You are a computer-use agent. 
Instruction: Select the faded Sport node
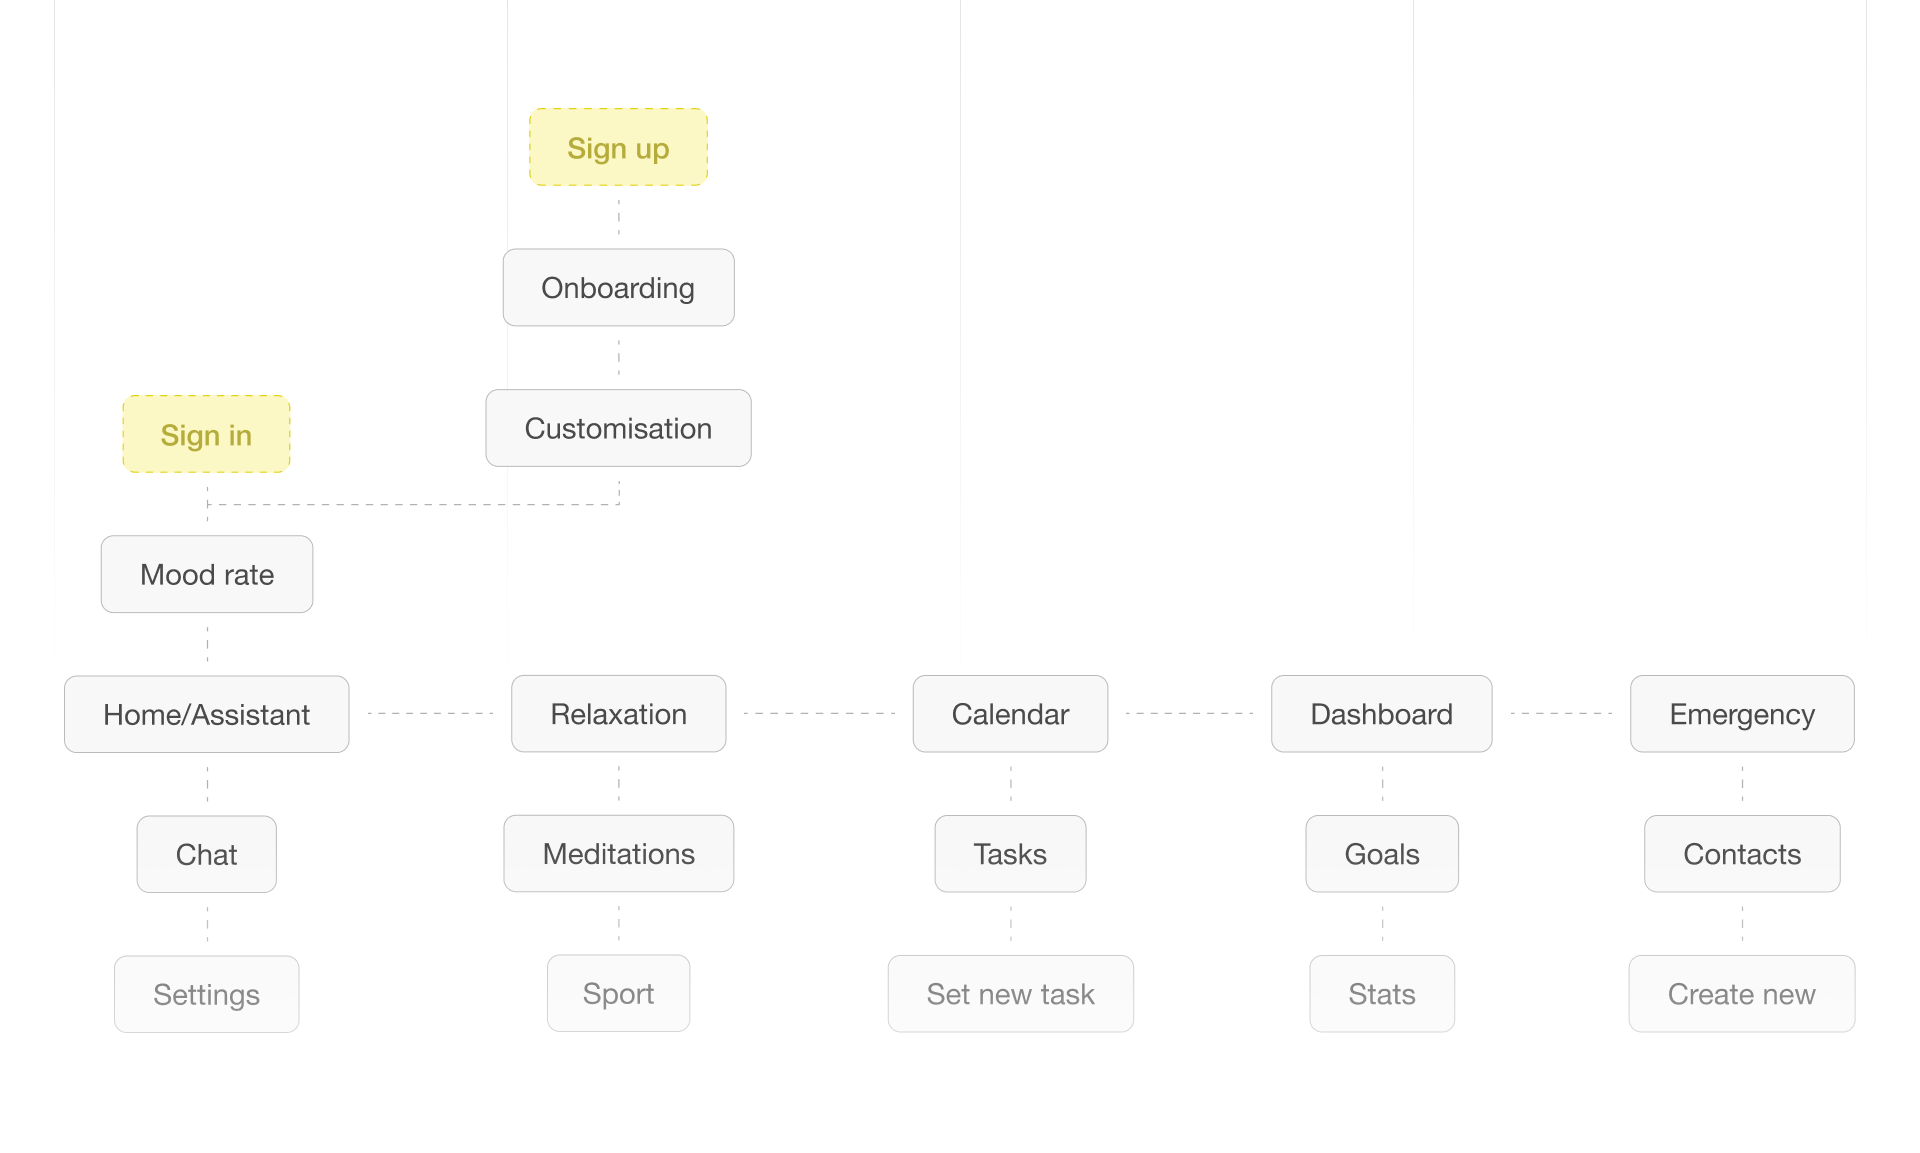pos(618,994)
